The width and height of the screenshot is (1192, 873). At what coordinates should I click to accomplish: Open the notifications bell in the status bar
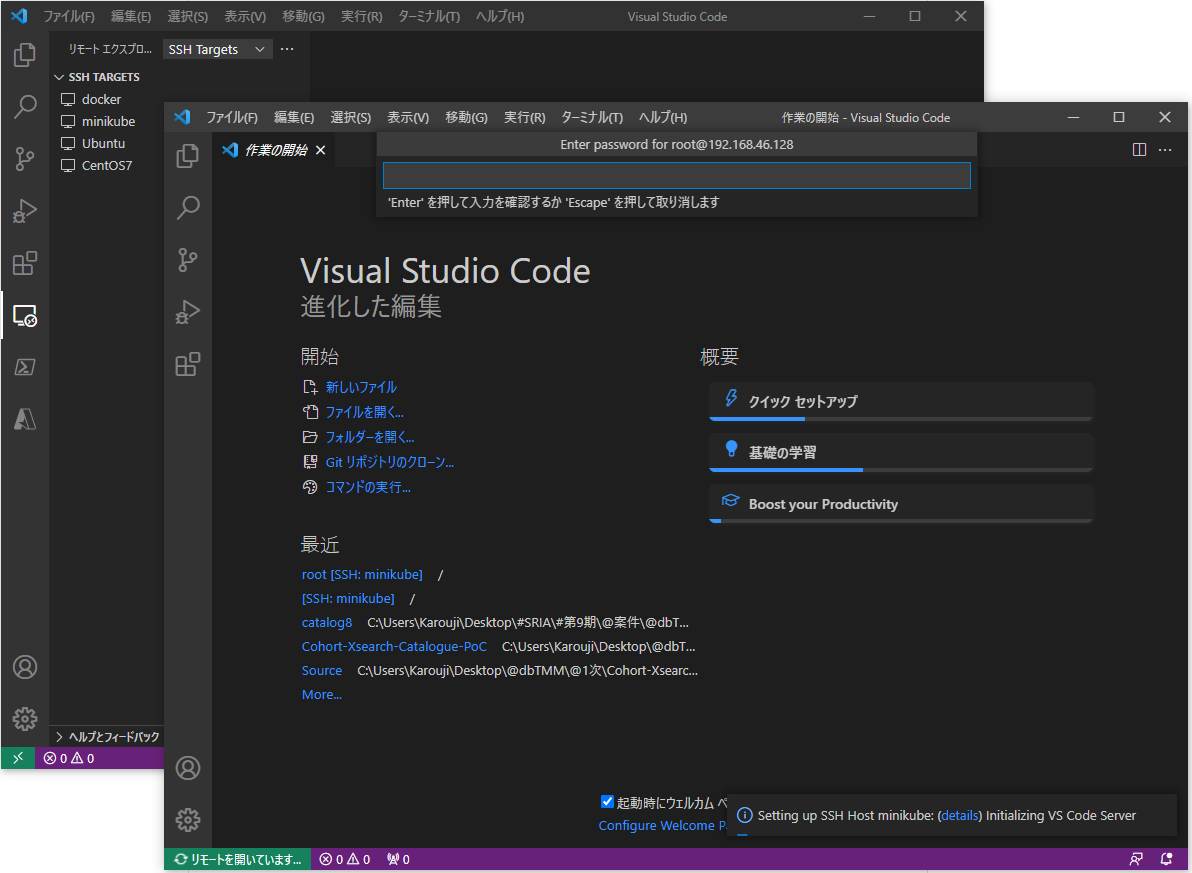[x=1166, y=859]
